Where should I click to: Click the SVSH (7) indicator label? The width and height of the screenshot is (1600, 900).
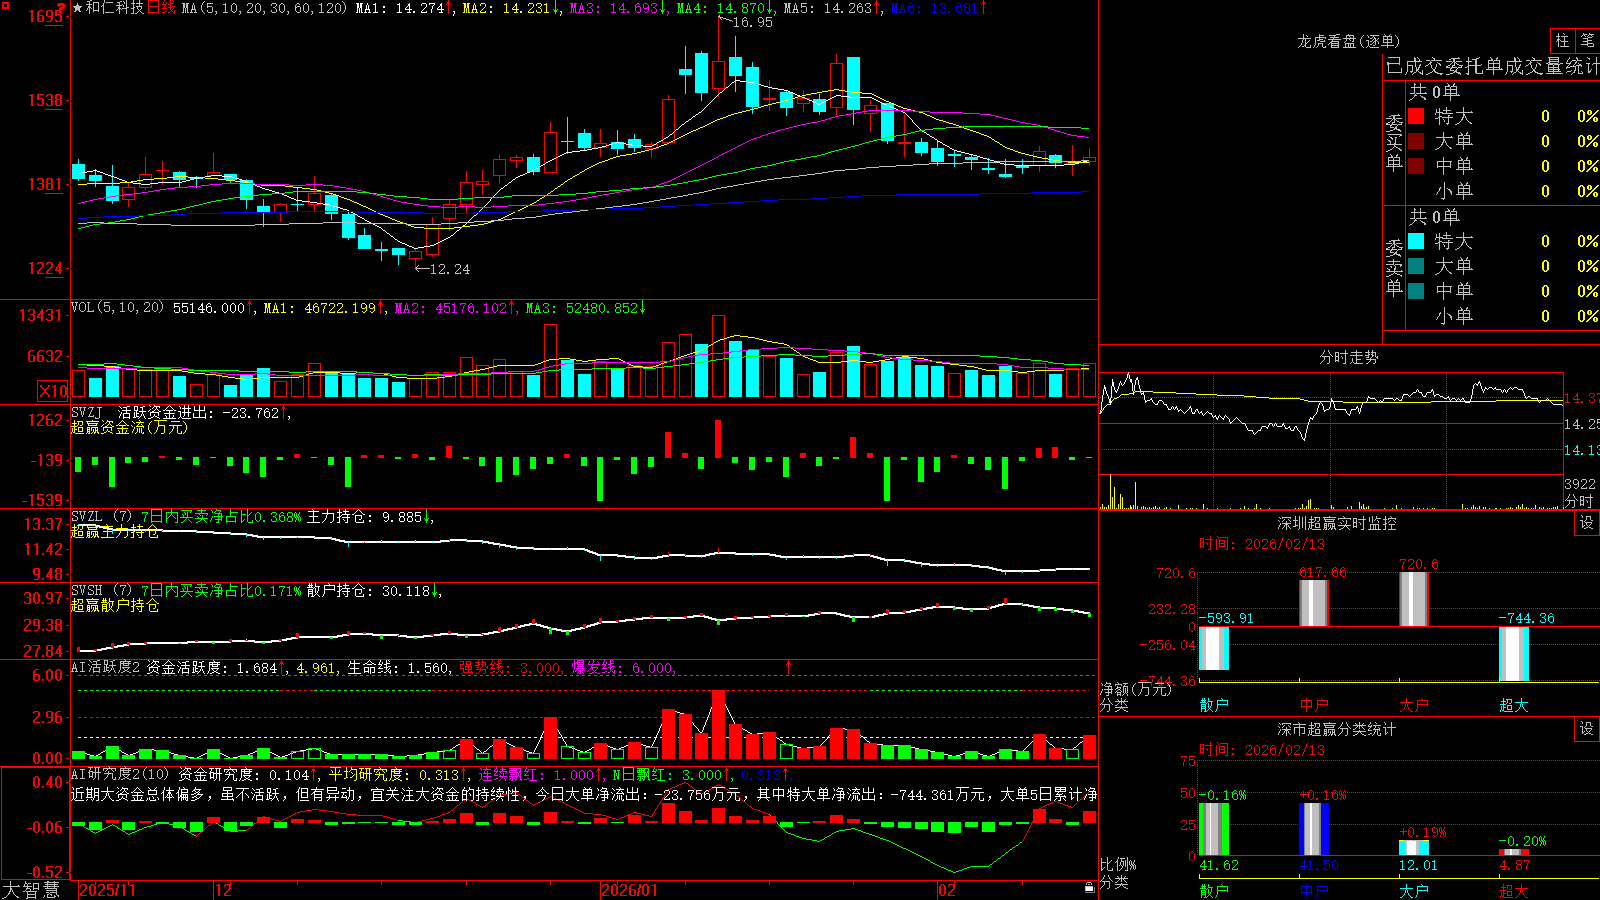101,591
